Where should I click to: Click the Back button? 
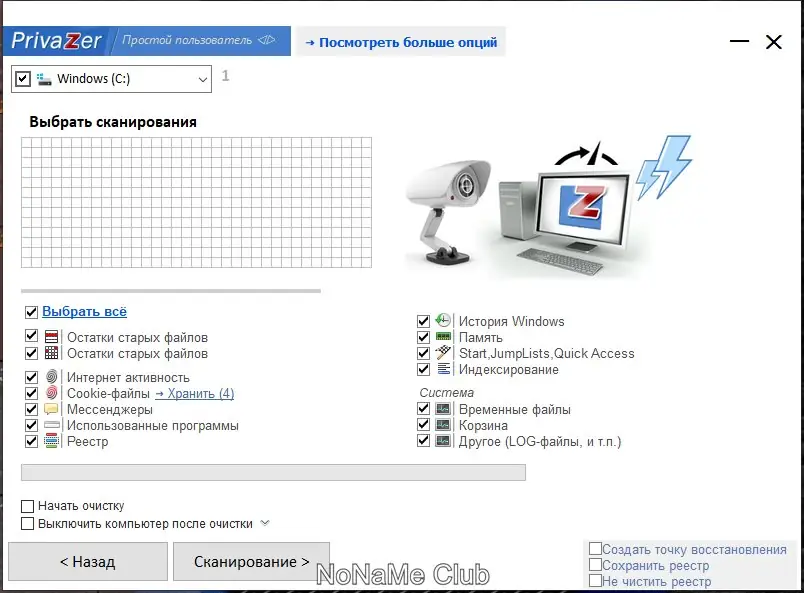coord(88,562)
